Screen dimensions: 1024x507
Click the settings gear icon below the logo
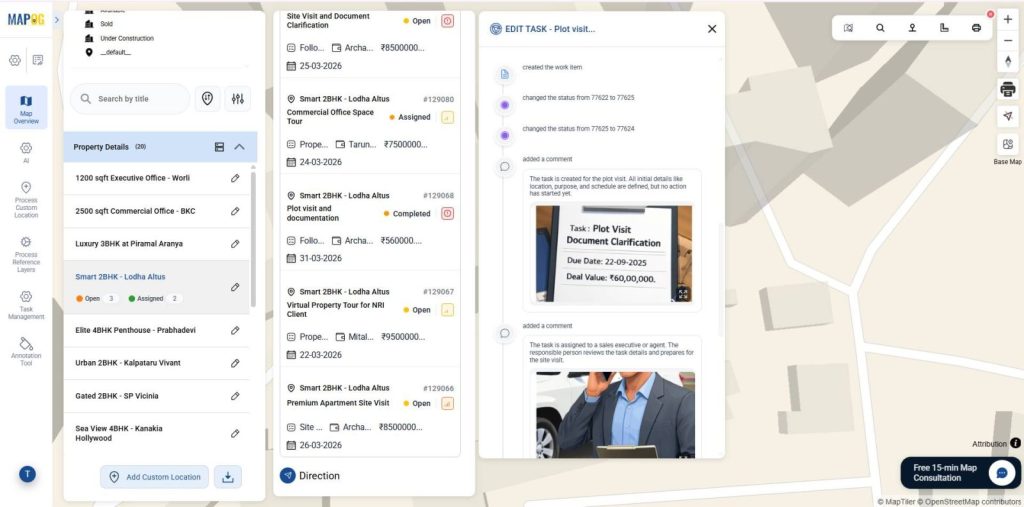14,60
